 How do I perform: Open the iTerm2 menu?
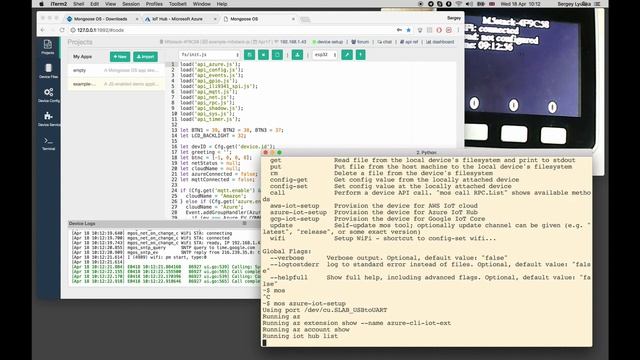[x=58, y=4]
